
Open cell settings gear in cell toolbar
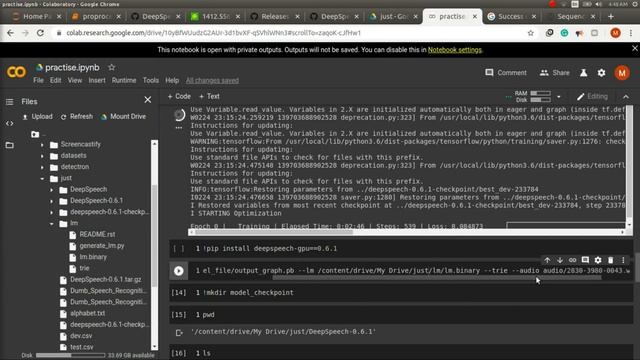click(x=598, y=260)
